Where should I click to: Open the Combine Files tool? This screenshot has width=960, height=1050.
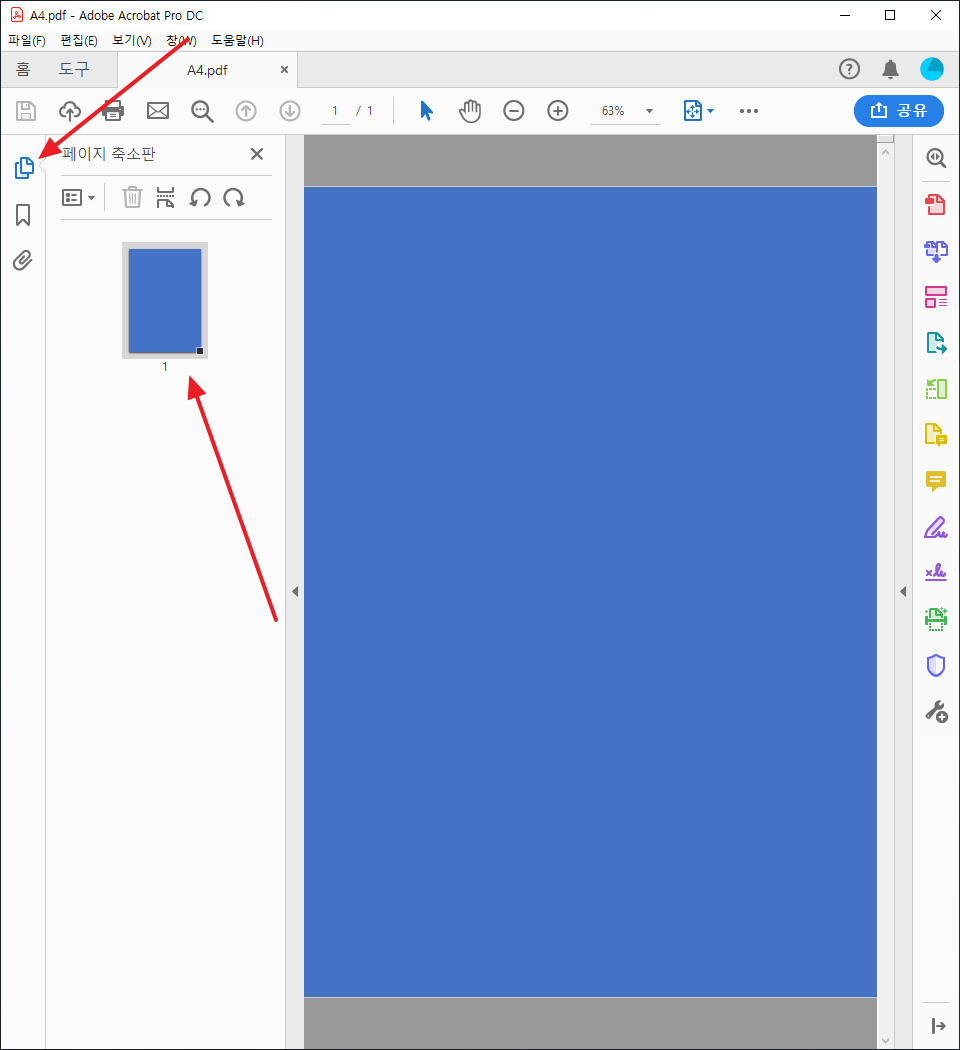coord(936,251)
